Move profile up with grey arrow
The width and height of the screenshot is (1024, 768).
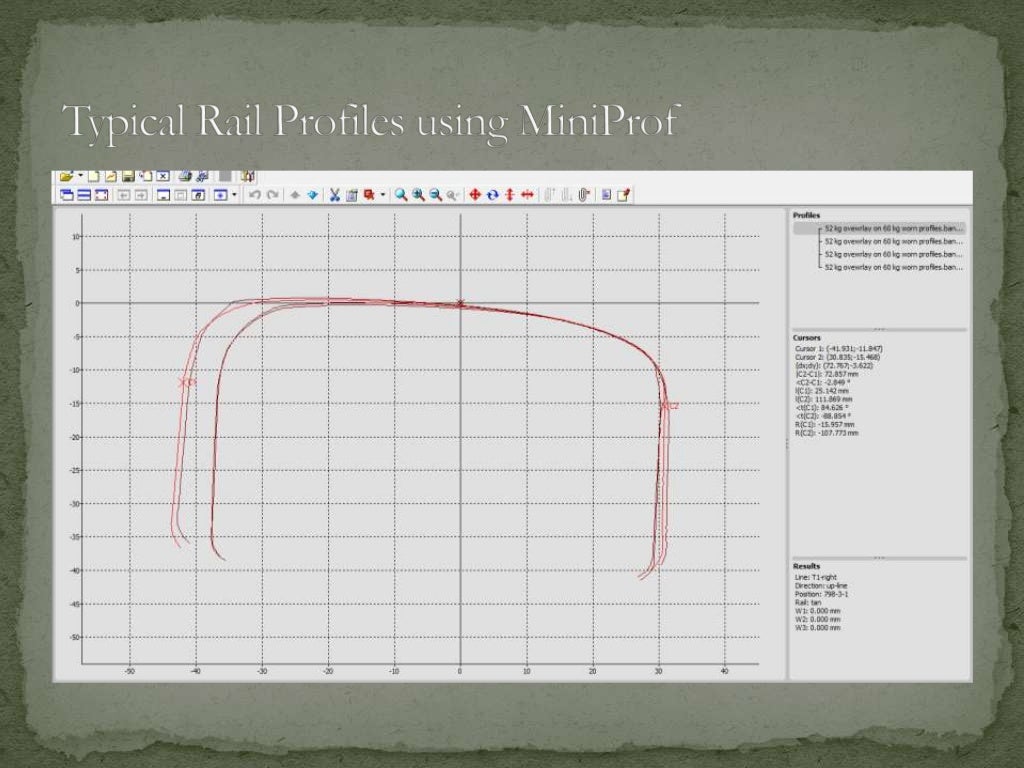tap(295, 195)
